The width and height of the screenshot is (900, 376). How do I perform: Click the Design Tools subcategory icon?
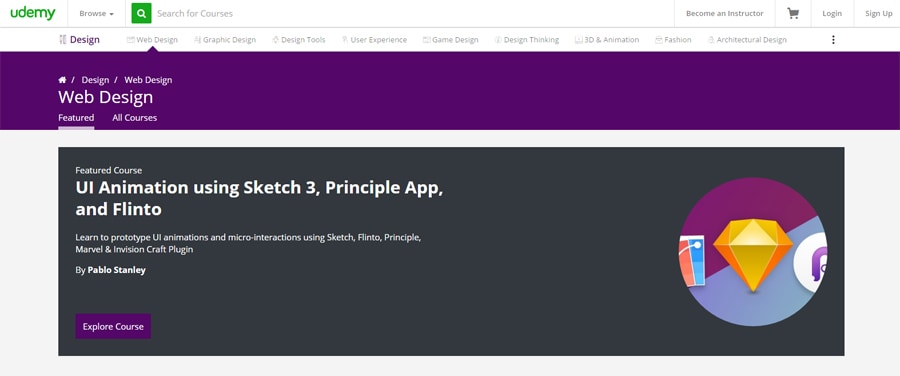pyautogui.click(x=276, y=40)
